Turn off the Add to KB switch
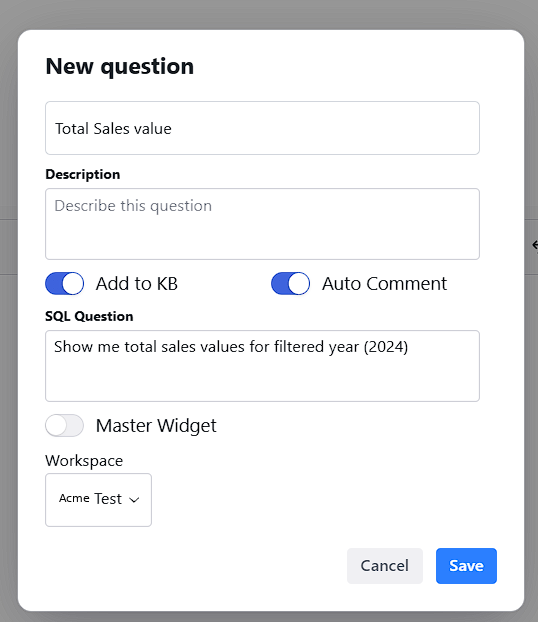The width and height of the screenshot is (538, 622). [x=65, y=284]
